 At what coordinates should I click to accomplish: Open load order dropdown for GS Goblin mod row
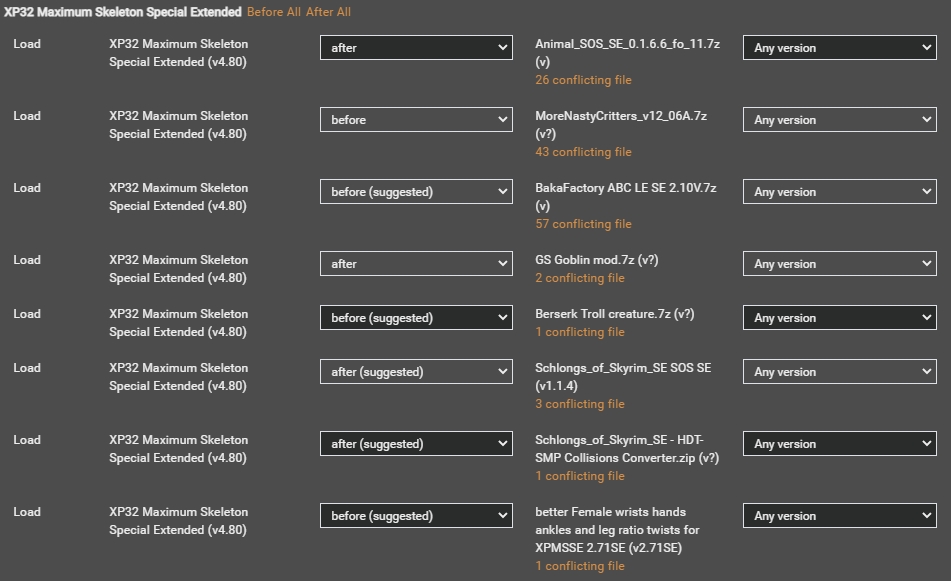tap(416, 264)
